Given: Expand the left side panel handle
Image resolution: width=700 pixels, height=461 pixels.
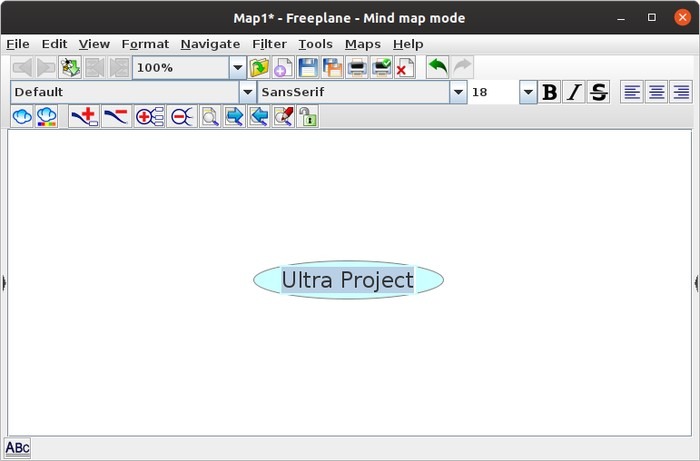Looking at the screenshot, I should tap(4, 283).
